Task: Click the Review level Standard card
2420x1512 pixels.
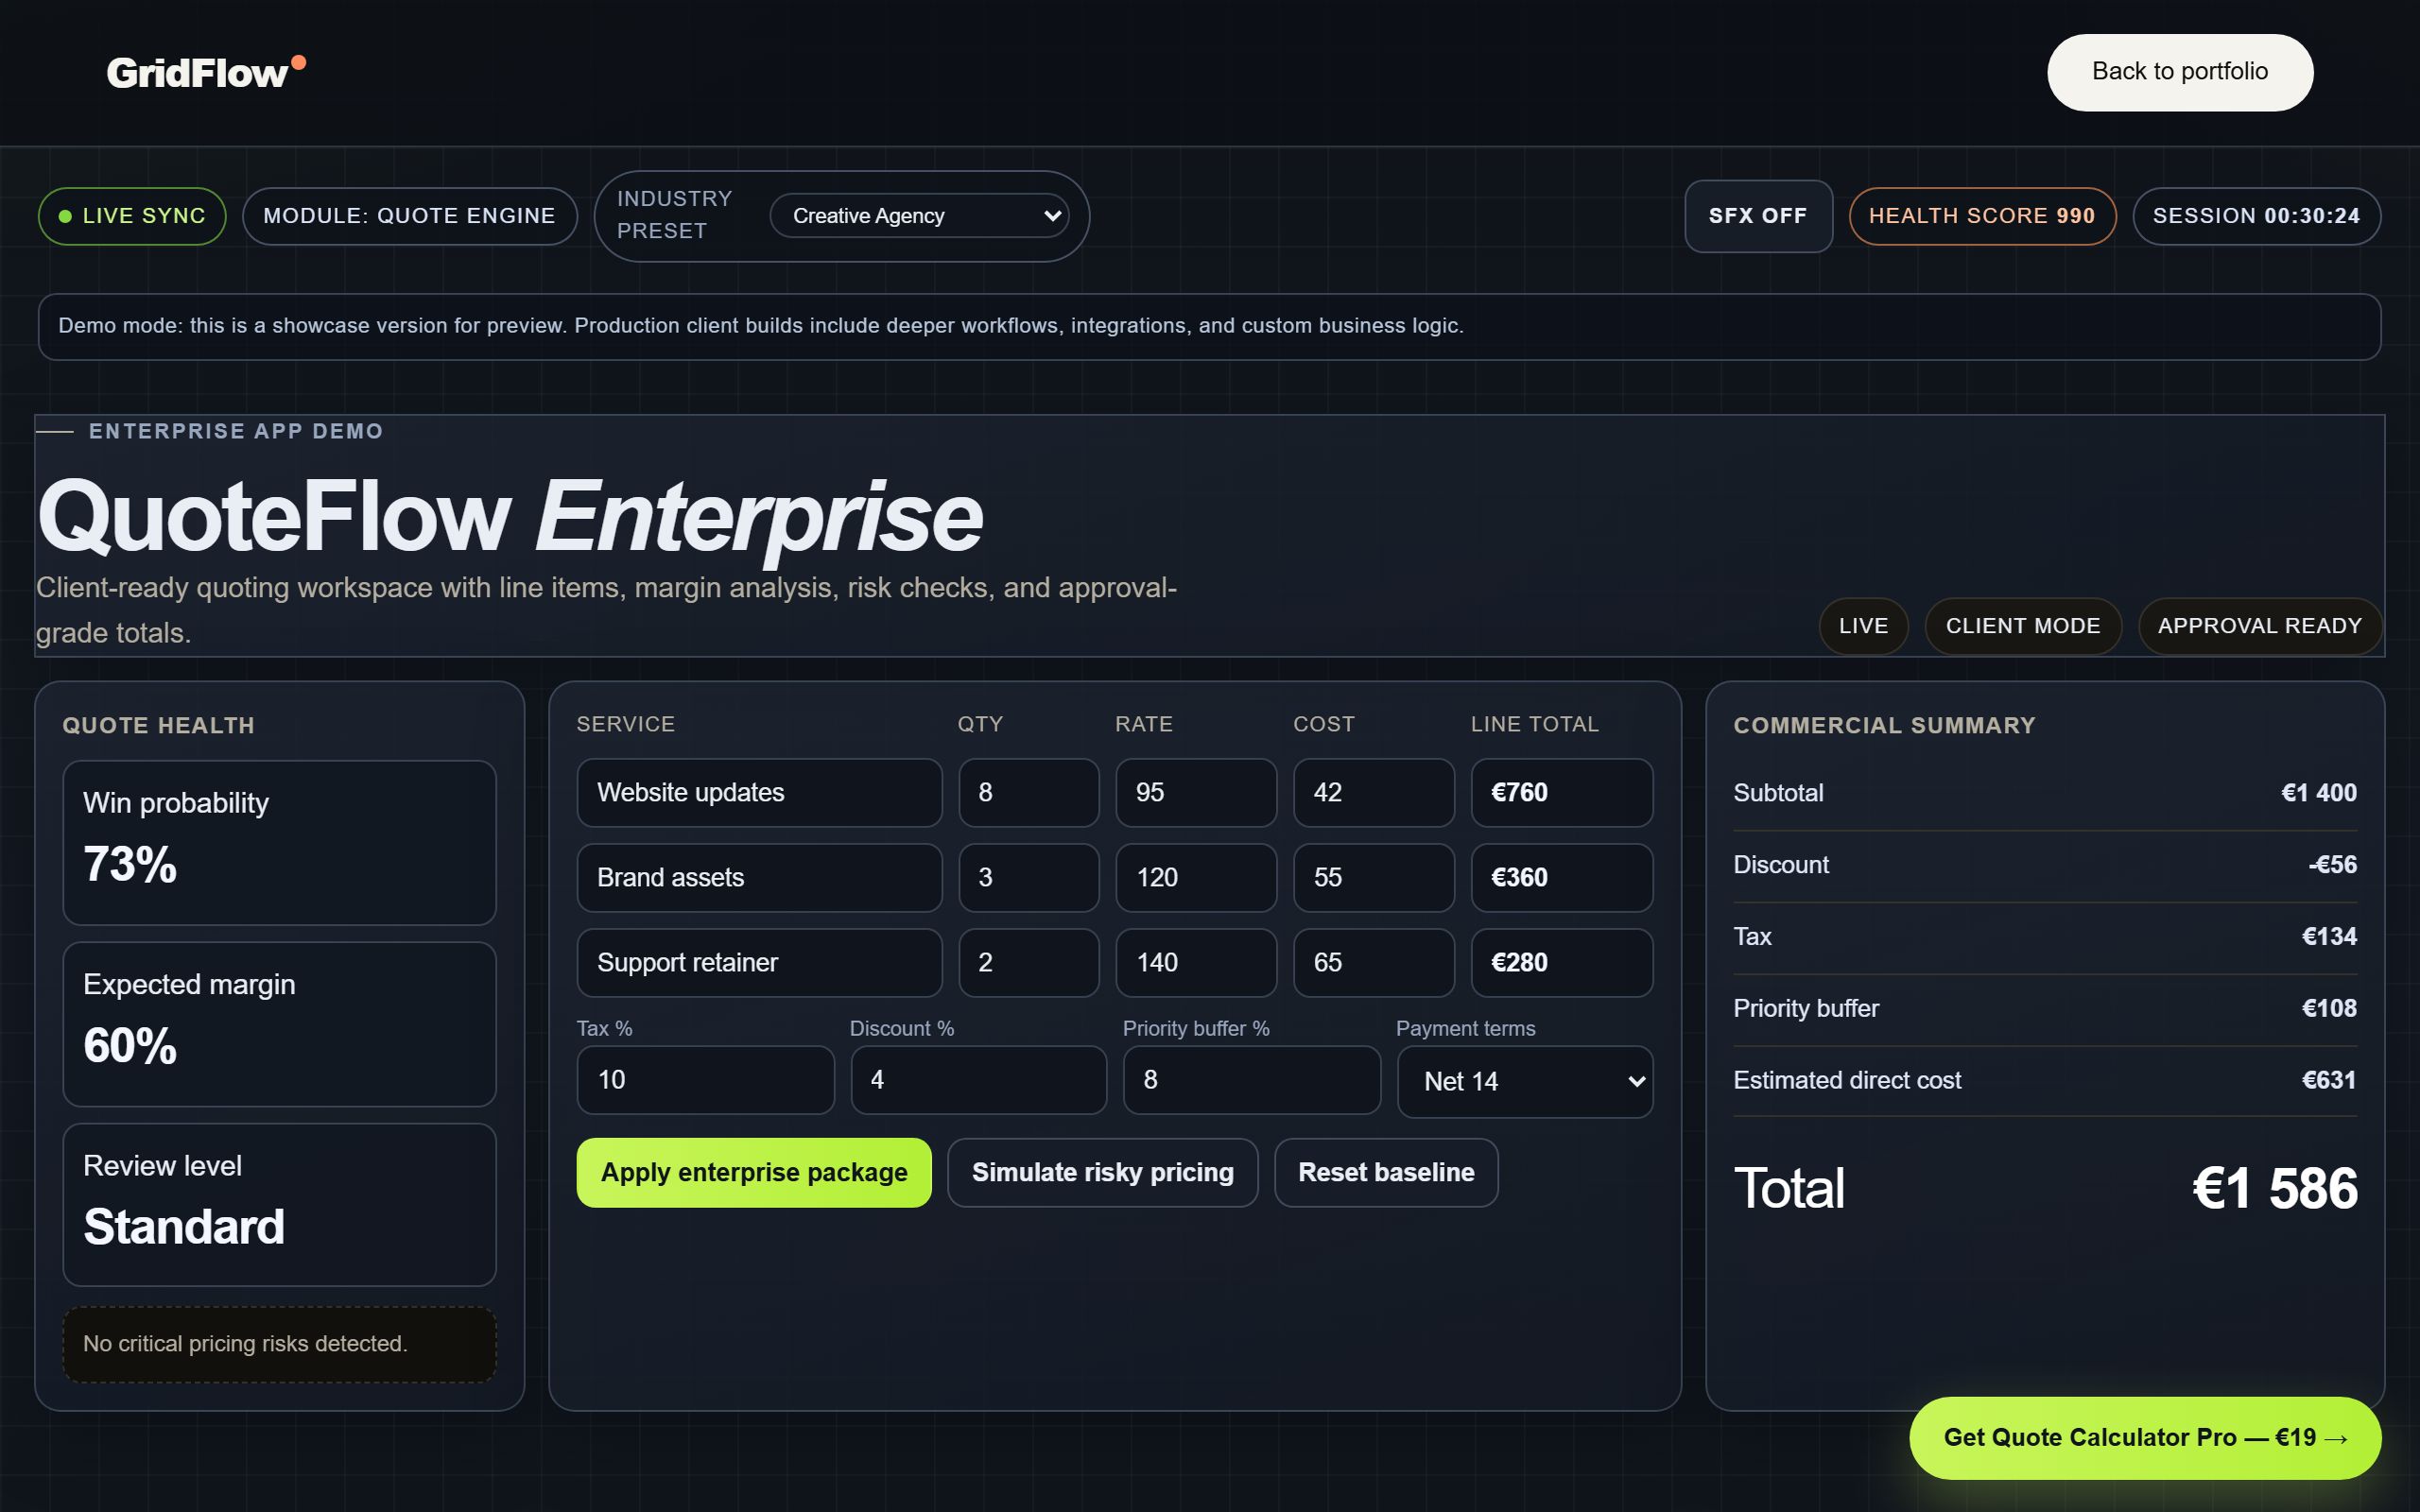Action: [279, 1205]
